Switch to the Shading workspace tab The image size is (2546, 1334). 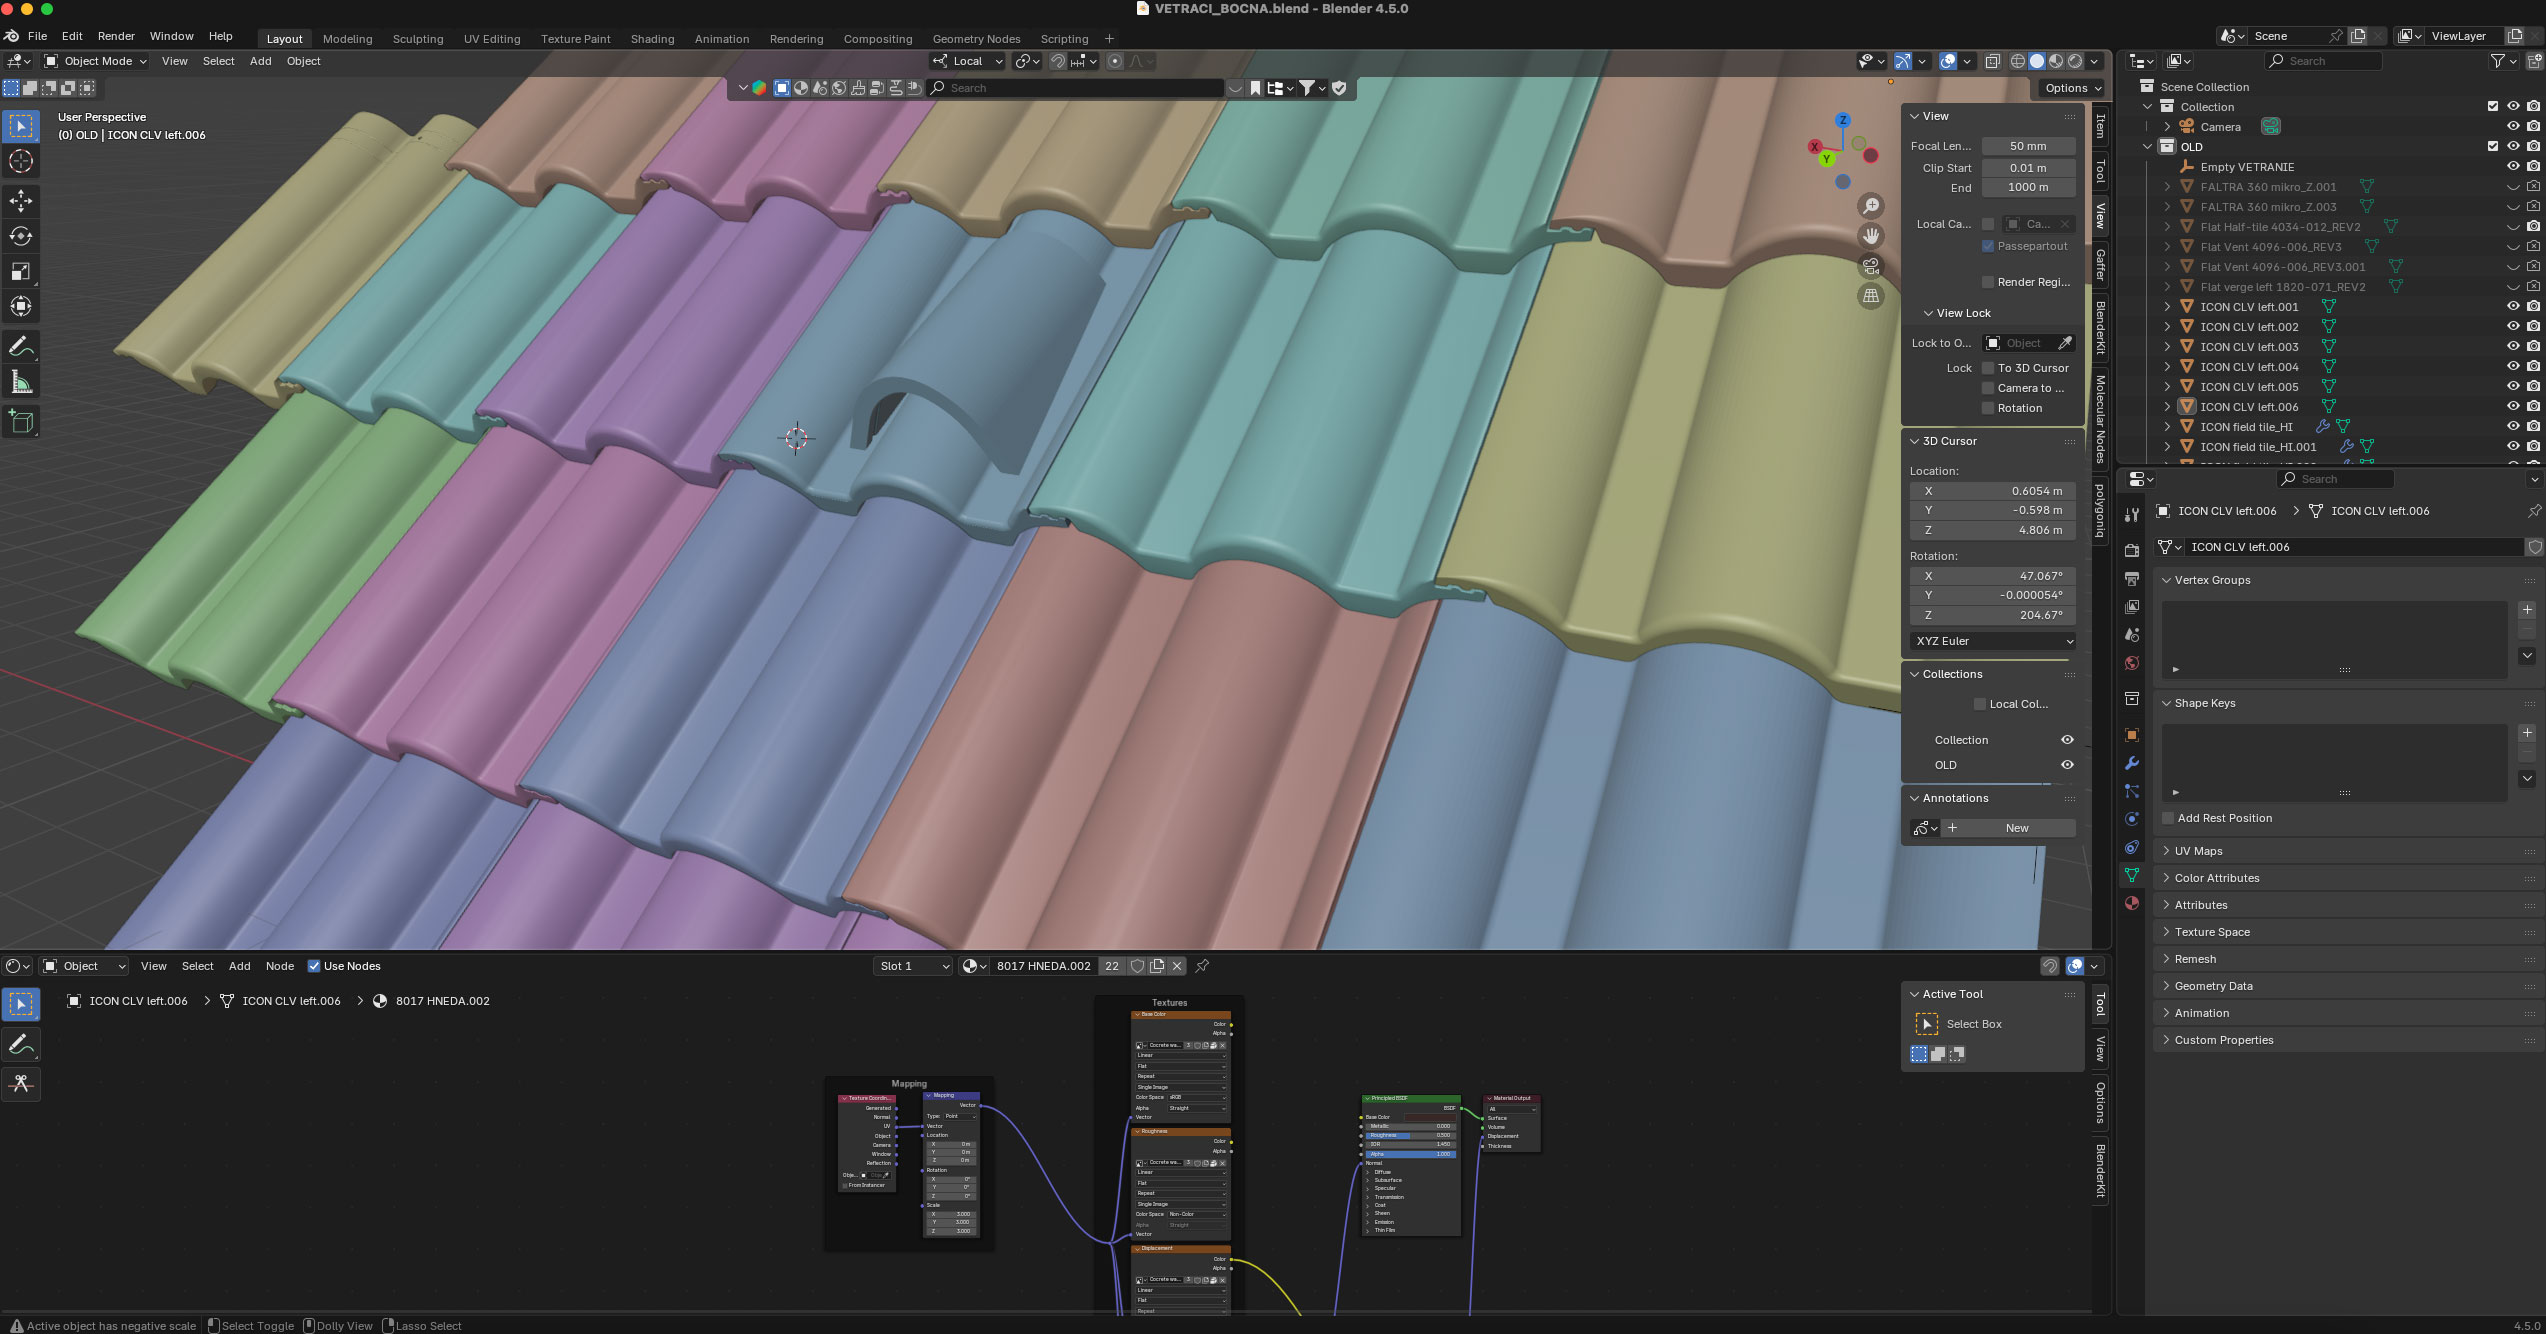coord(652,39)
